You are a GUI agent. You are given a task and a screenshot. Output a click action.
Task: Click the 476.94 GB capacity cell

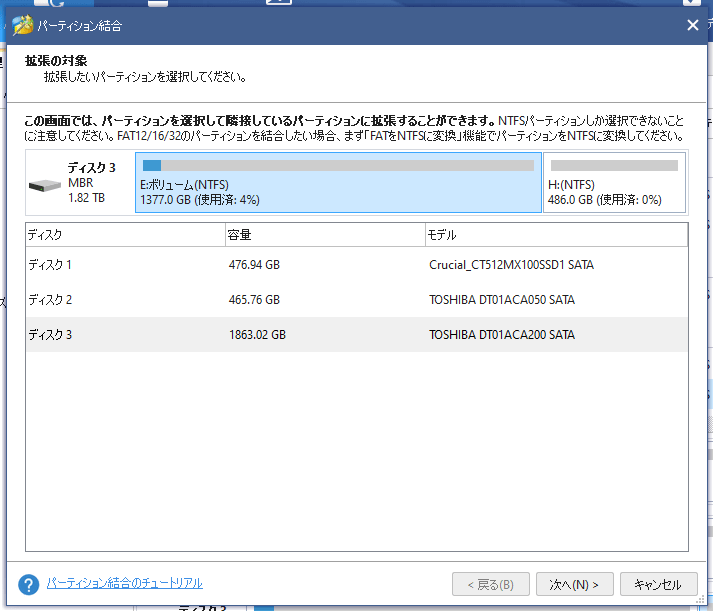pos(254,265)
